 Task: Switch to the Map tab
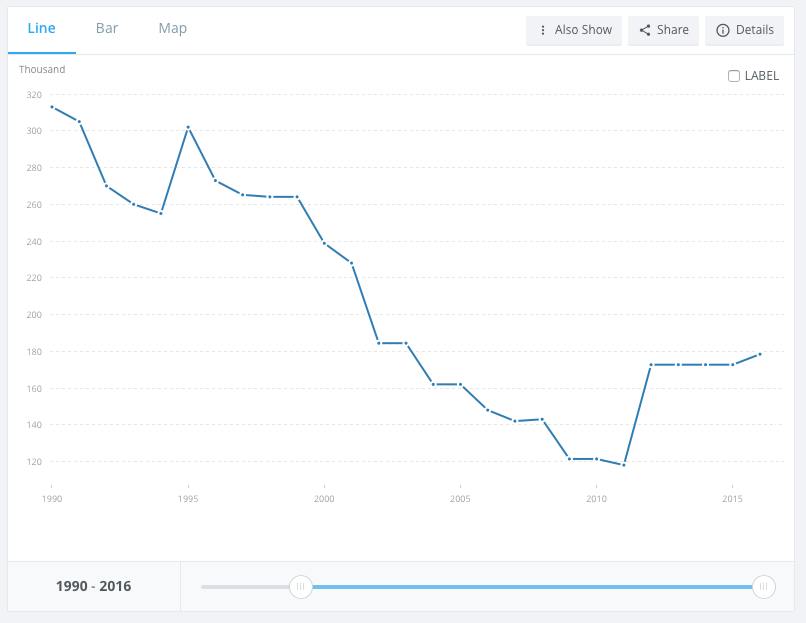pos(173,29)
